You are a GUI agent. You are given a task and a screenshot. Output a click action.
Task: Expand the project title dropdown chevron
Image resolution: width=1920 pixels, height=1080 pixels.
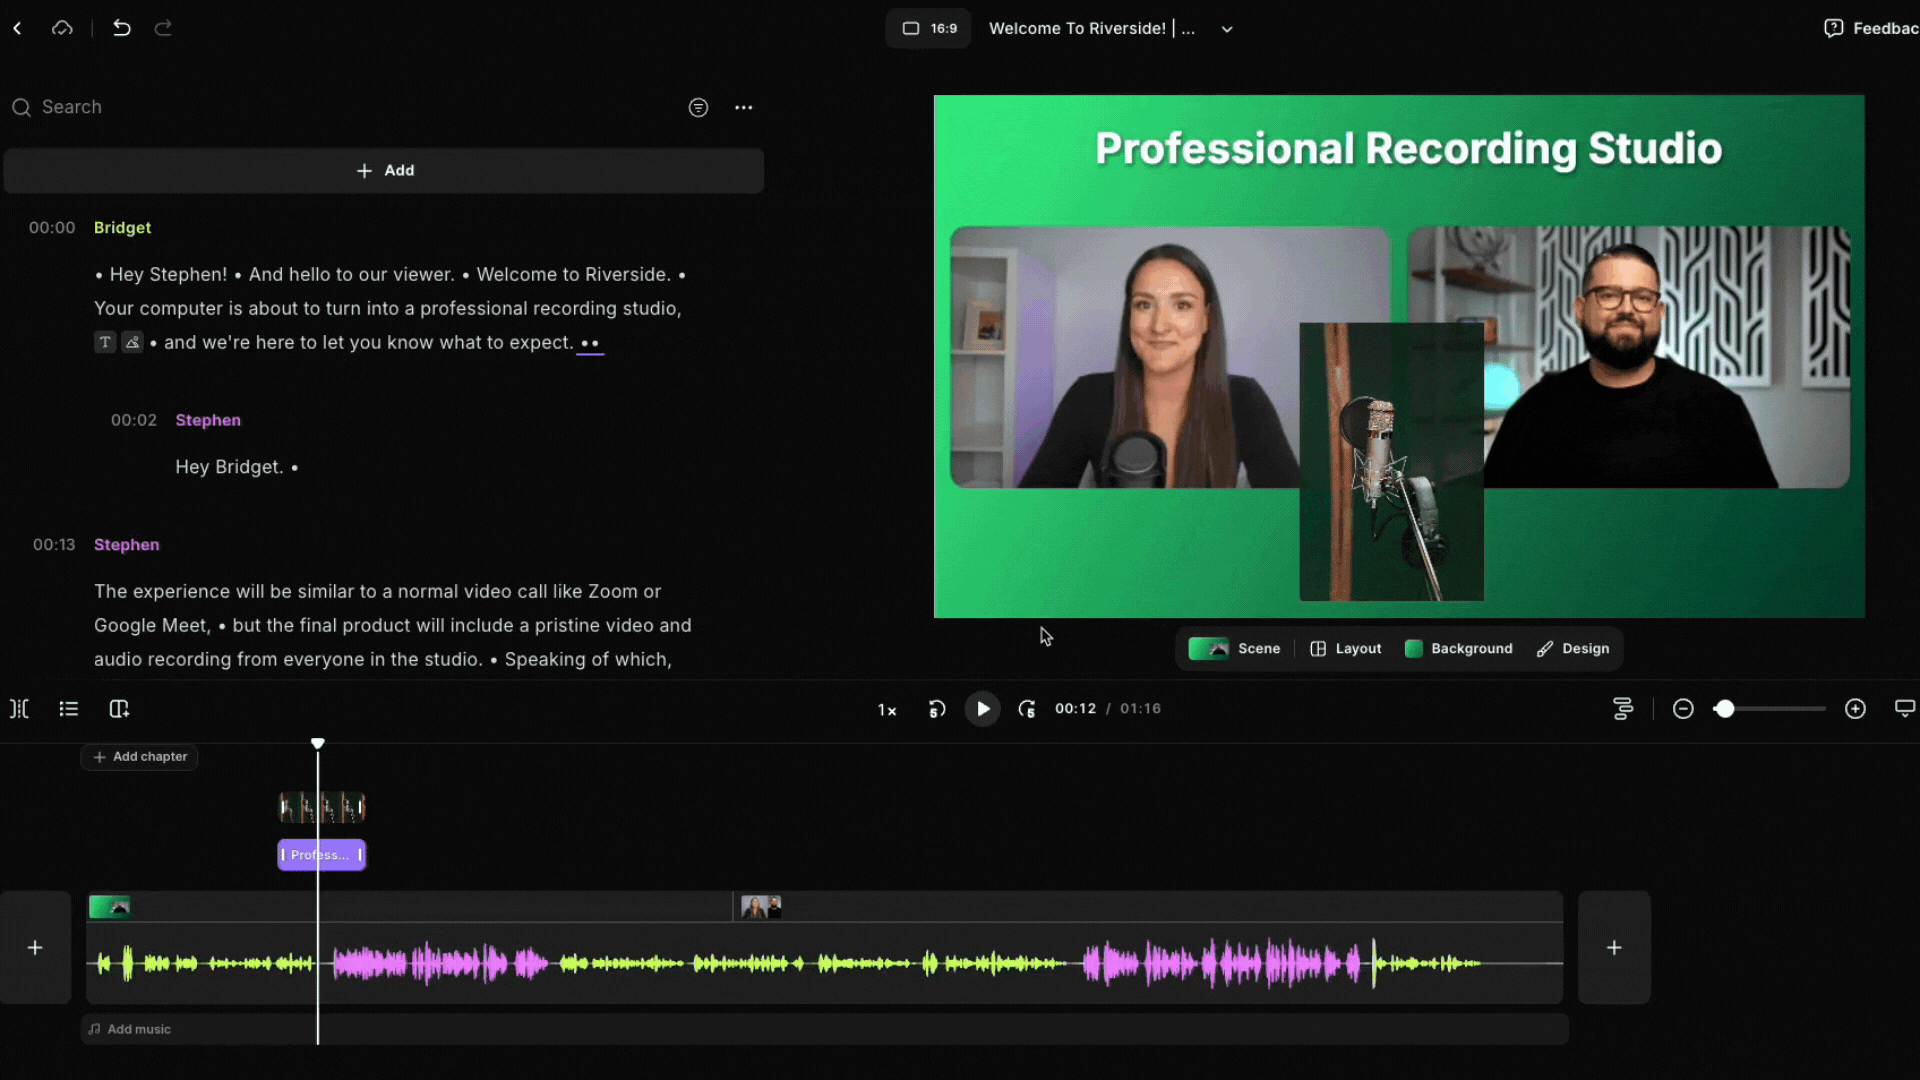(1227, 29)
